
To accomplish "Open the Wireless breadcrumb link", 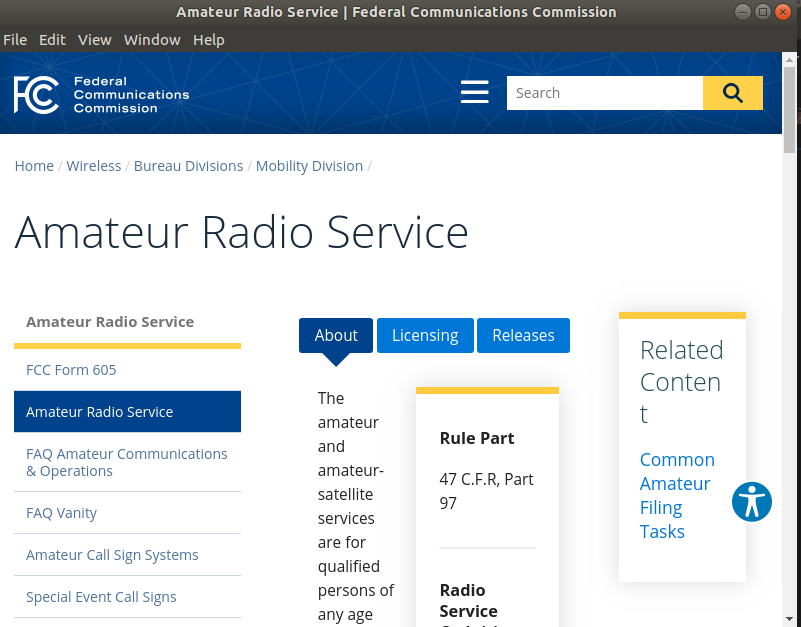I will (x=93, y=166).
